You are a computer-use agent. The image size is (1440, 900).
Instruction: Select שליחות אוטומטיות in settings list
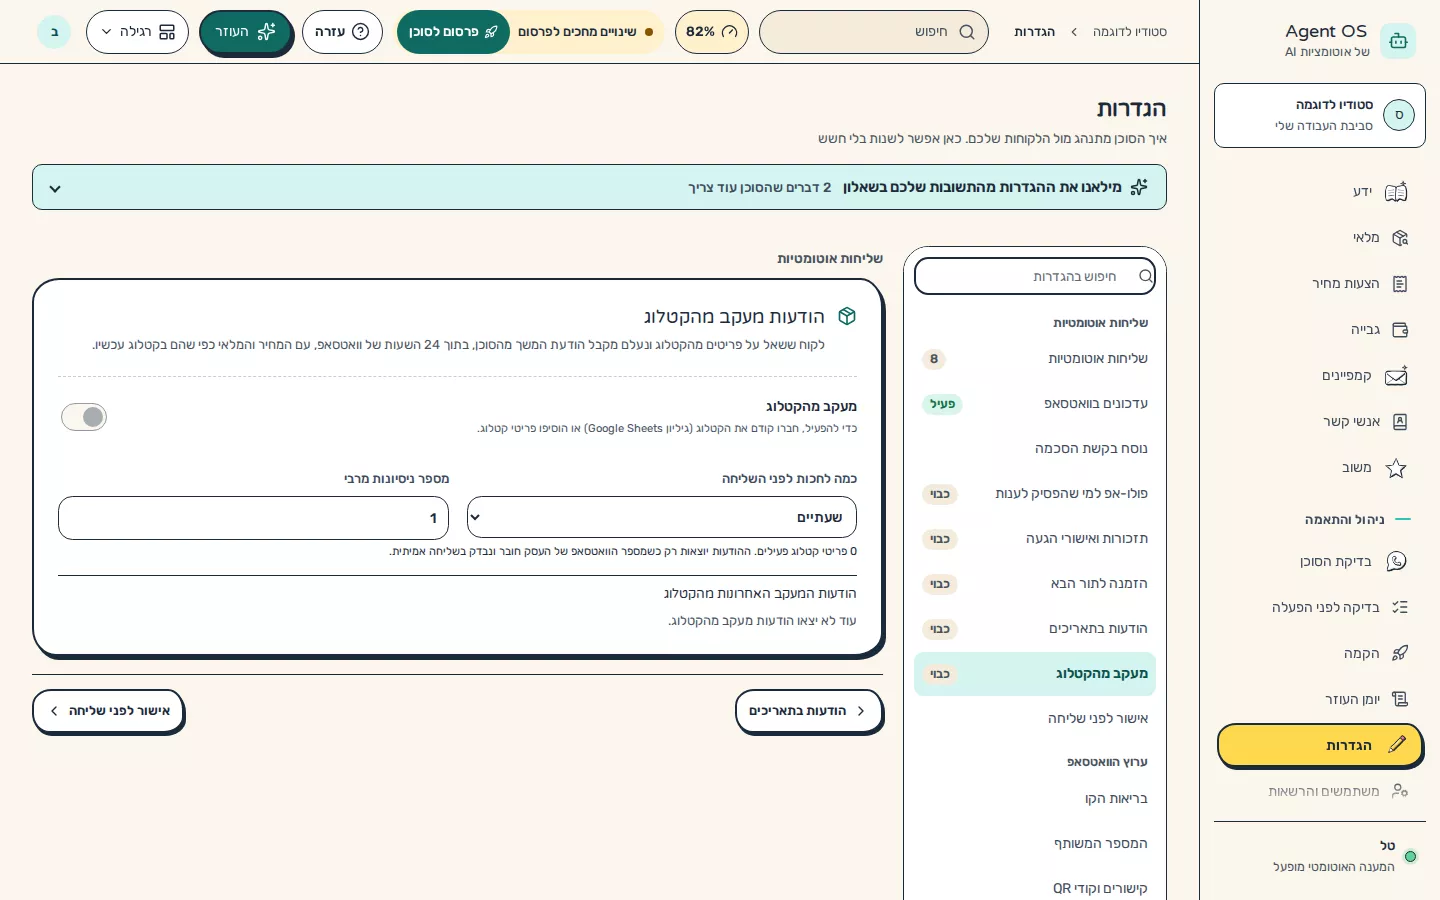click(1035, 359)
